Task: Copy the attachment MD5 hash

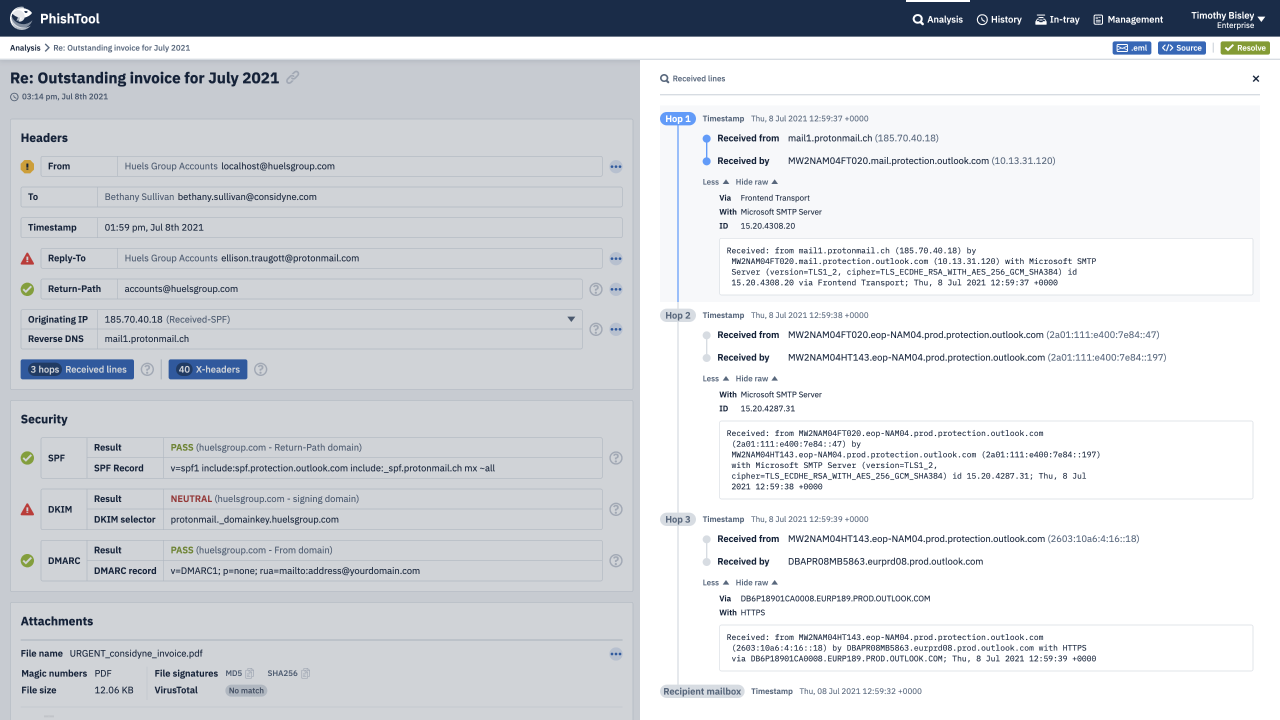Action: pyautogui.click(x=250, y=673)
